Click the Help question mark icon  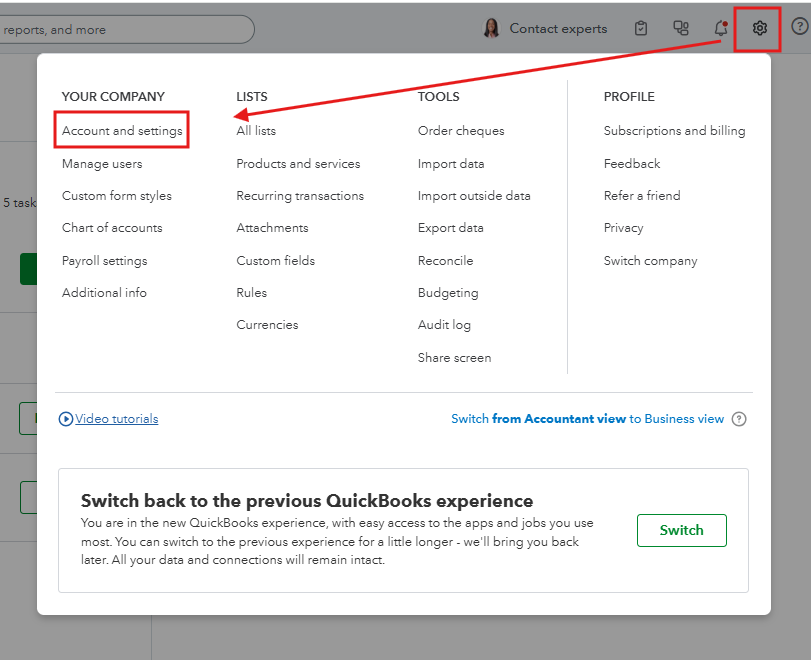[799, 28]
